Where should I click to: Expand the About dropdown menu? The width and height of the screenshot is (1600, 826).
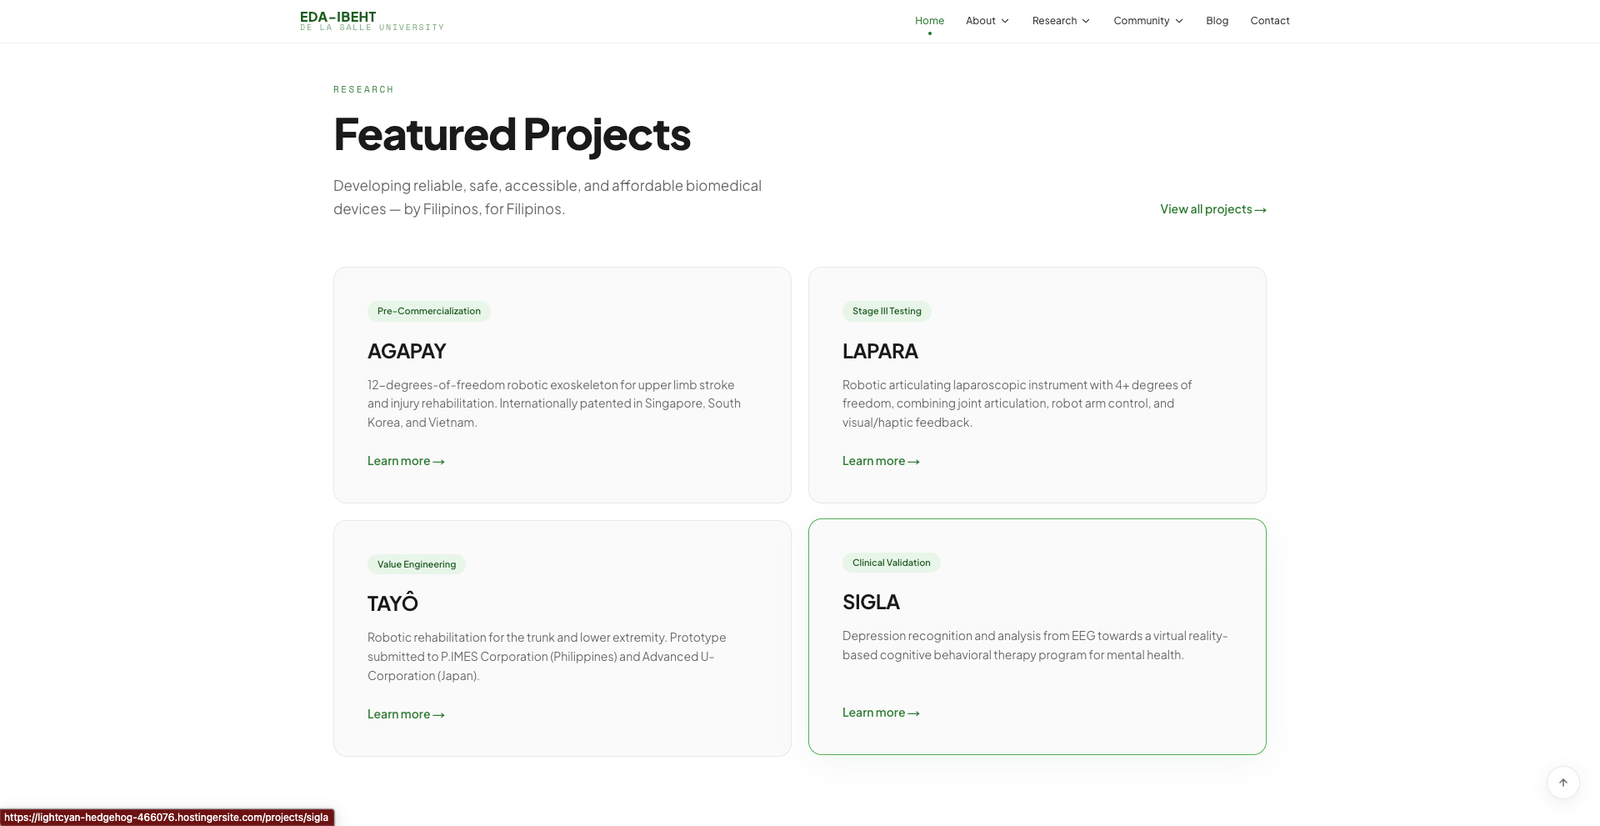pos(987,21)
